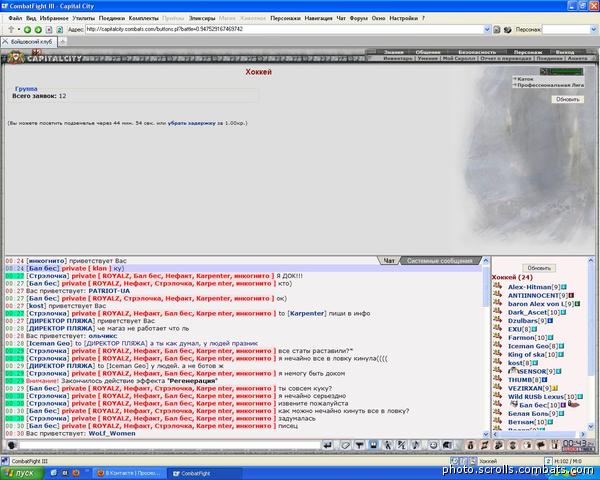Click the walking figure icon in chat toolbar
Image resolution: width=600 pixels, height=480 pixels.
(388, 445)
